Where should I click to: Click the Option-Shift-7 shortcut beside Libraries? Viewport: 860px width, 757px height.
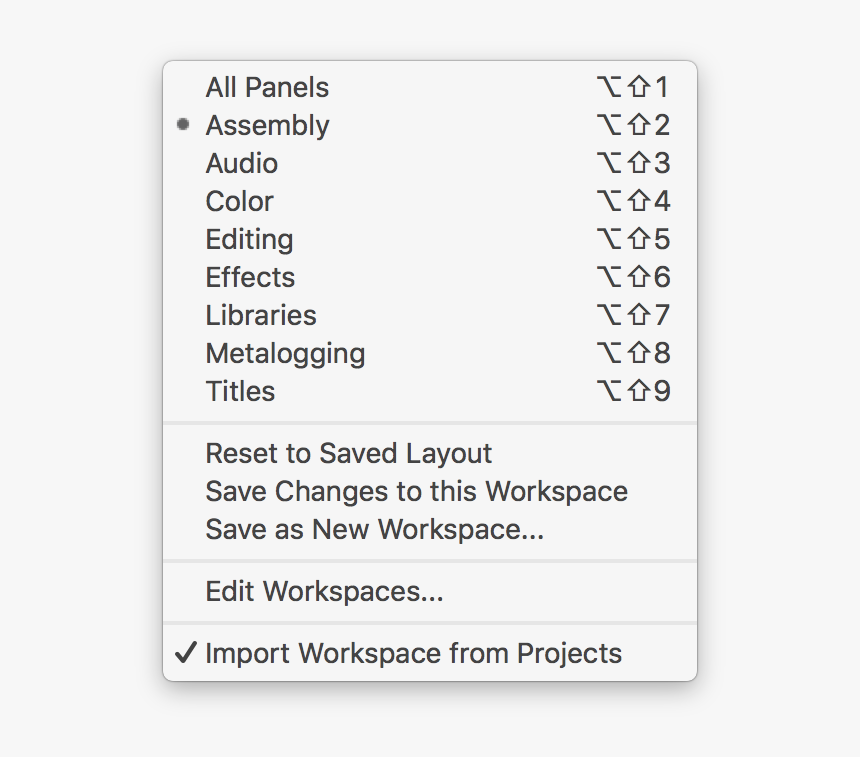tap(632, 316)
